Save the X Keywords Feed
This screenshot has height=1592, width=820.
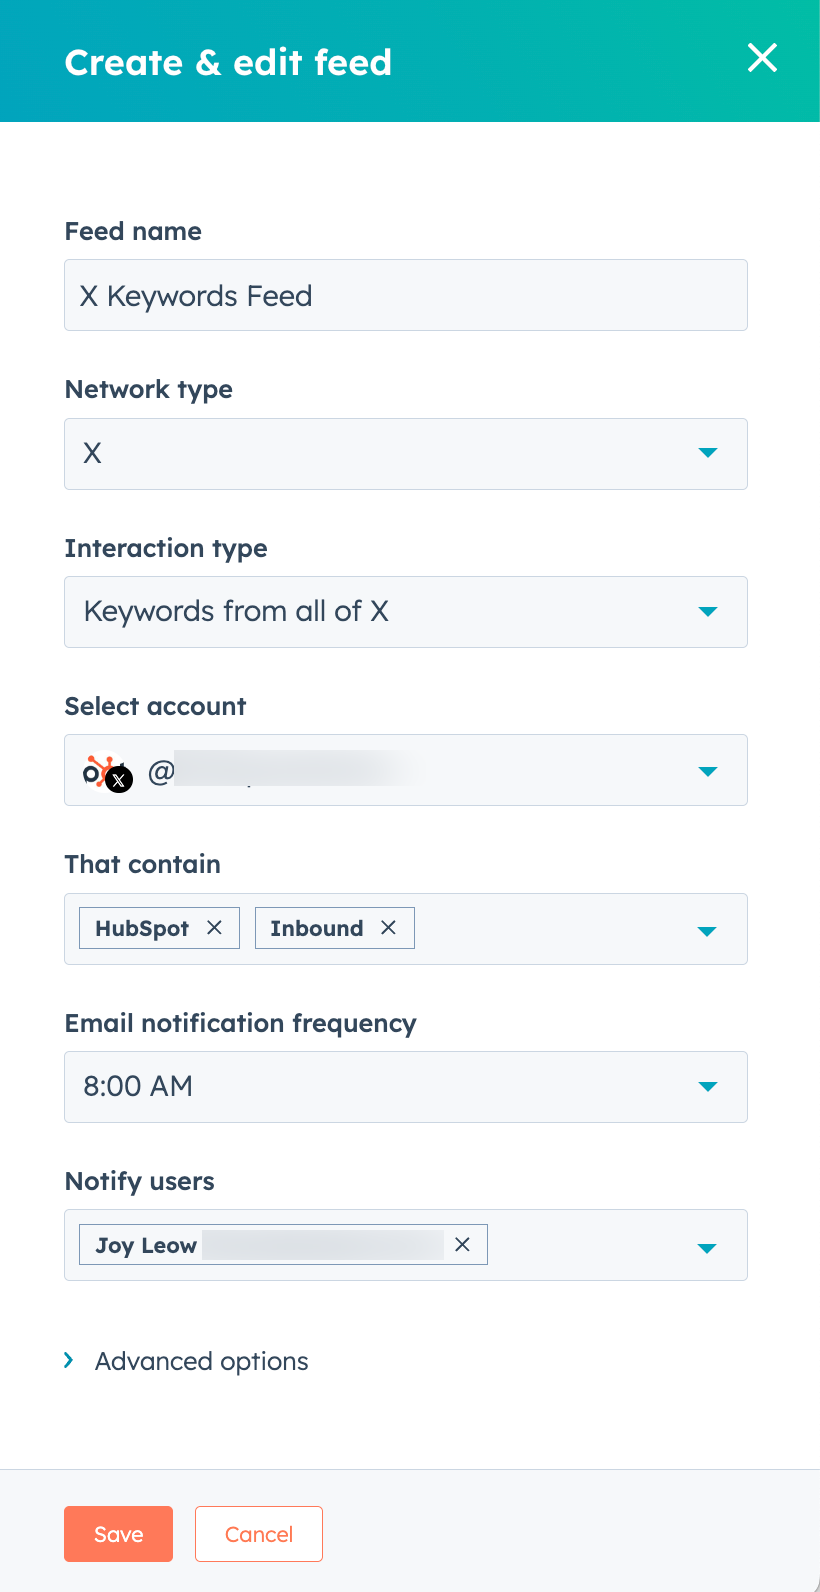(118, 1533)
